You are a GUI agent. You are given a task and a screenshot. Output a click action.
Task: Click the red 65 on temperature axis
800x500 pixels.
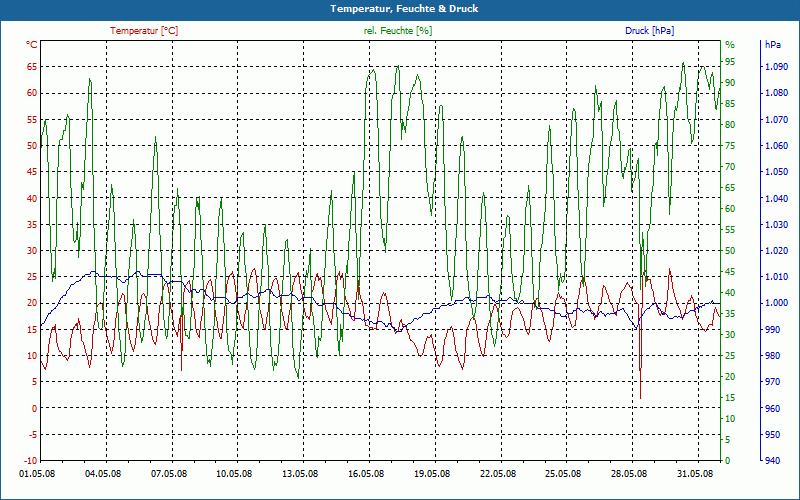pyautogui.click(x=32, y=67)
